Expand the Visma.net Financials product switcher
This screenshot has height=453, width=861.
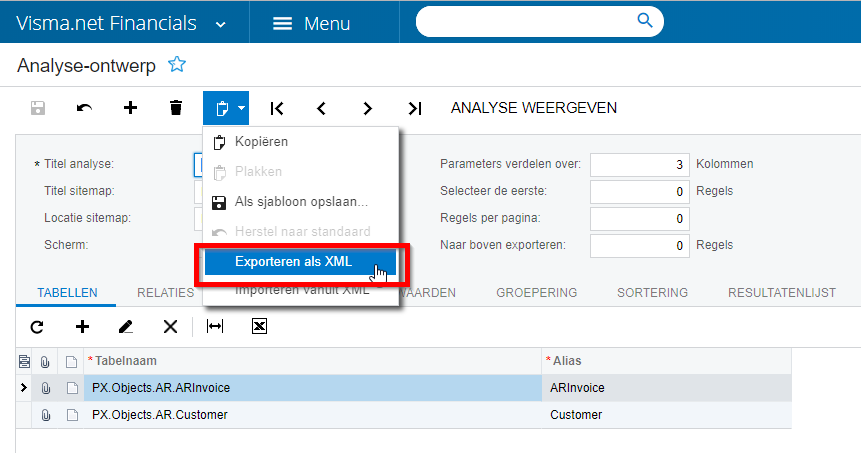tap(221, 23)
